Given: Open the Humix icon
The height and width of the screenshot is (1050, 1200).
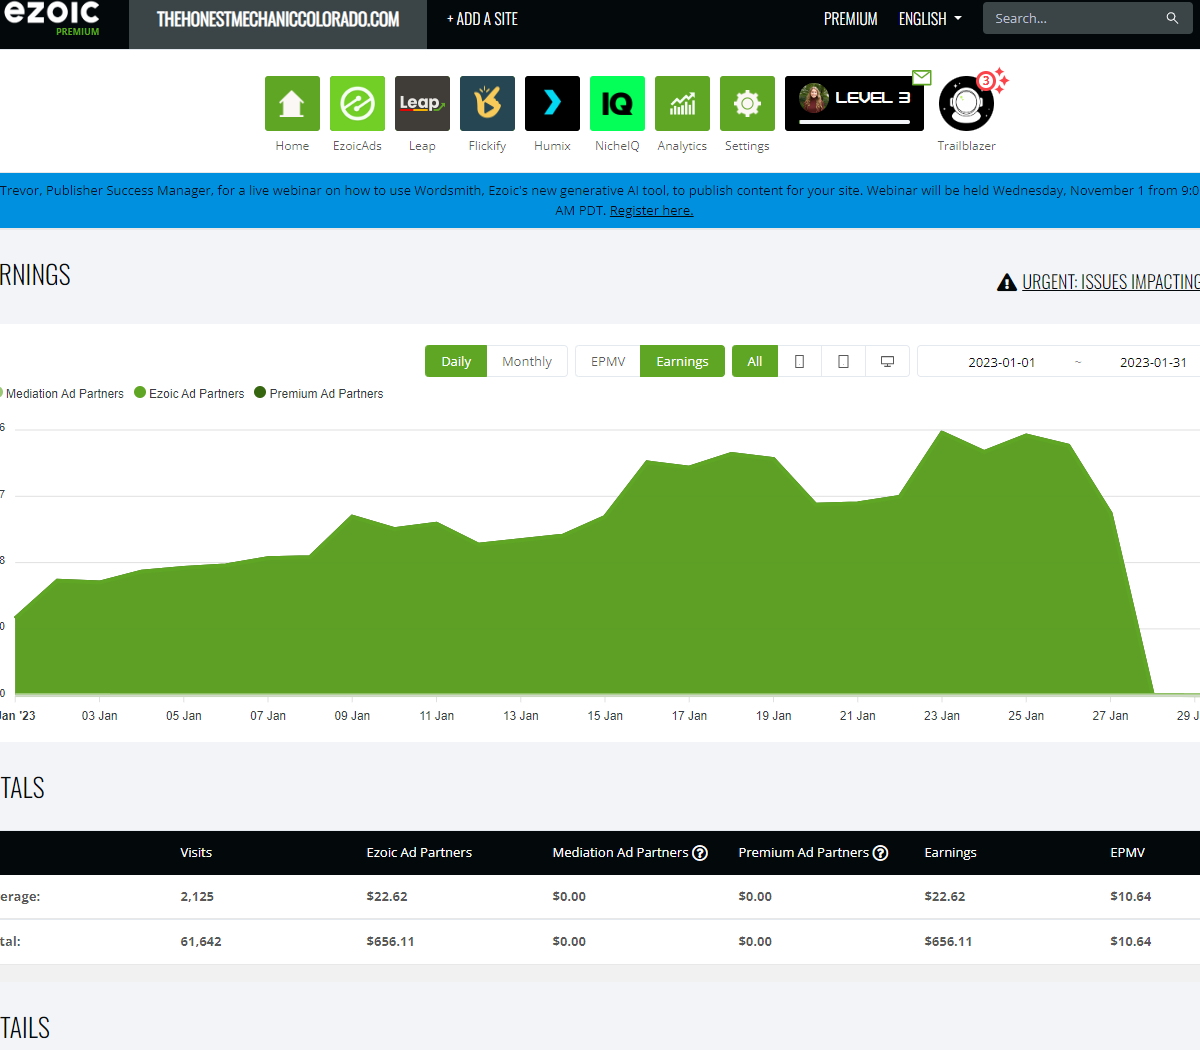Looking at the screenshot, I should click(552, 103).
